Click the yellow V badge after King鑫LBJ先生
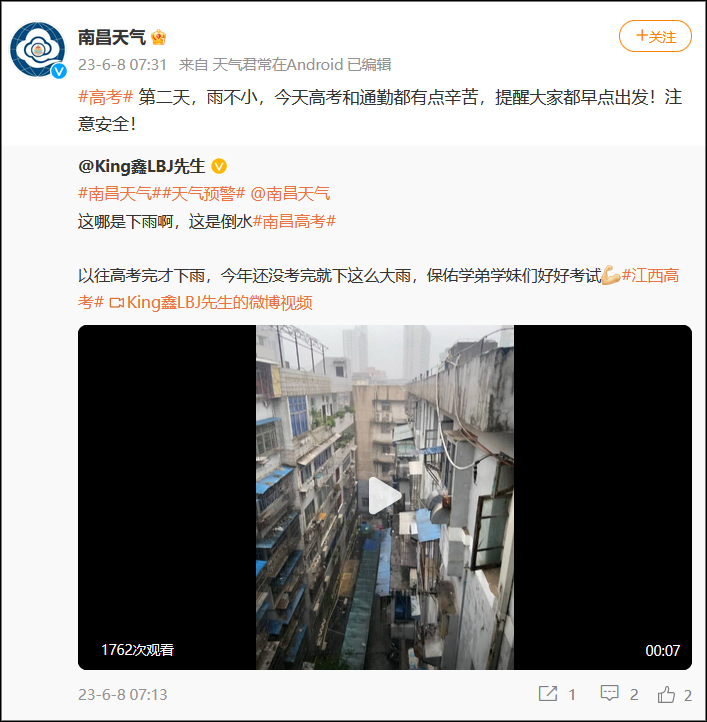The width and height of the screenshot is (707, 722). (219, 166)
